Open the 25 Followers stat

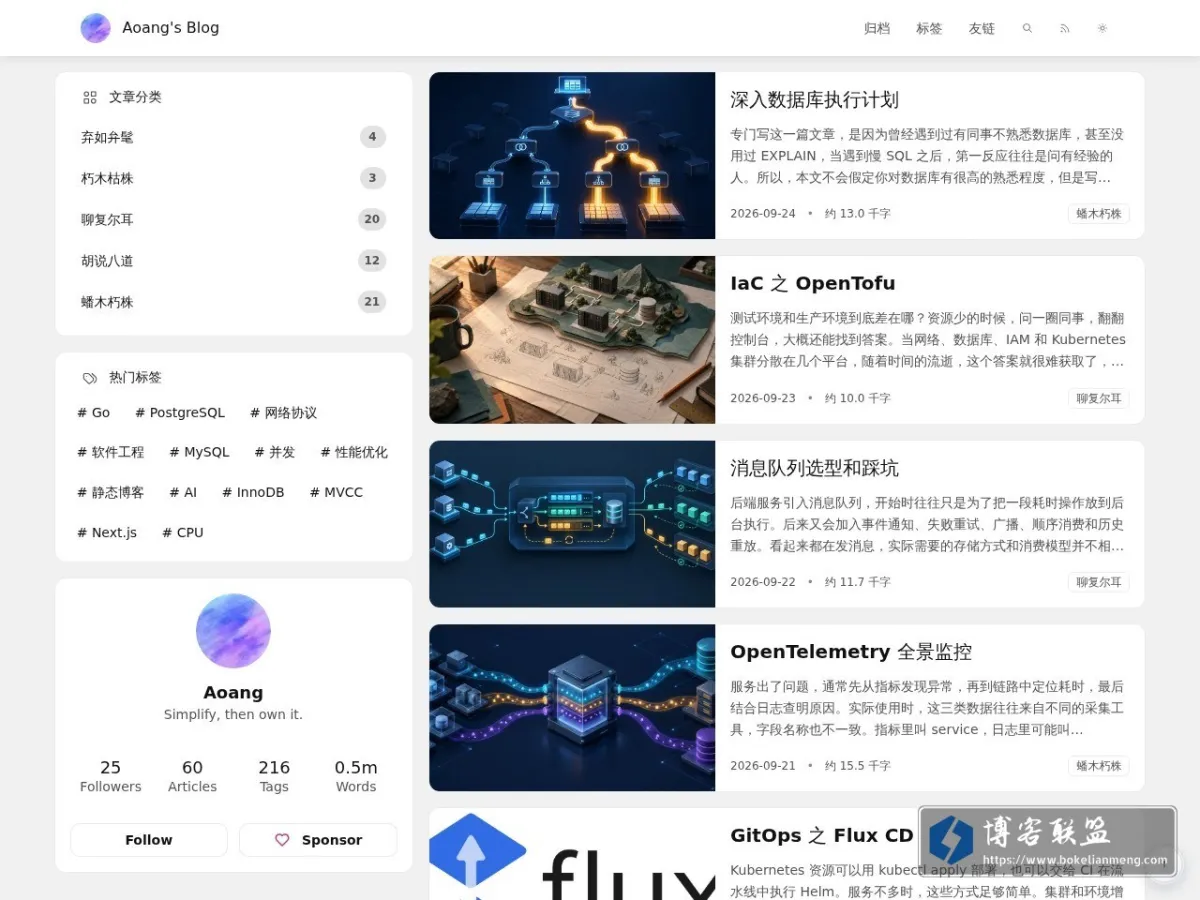pos(111,776)
